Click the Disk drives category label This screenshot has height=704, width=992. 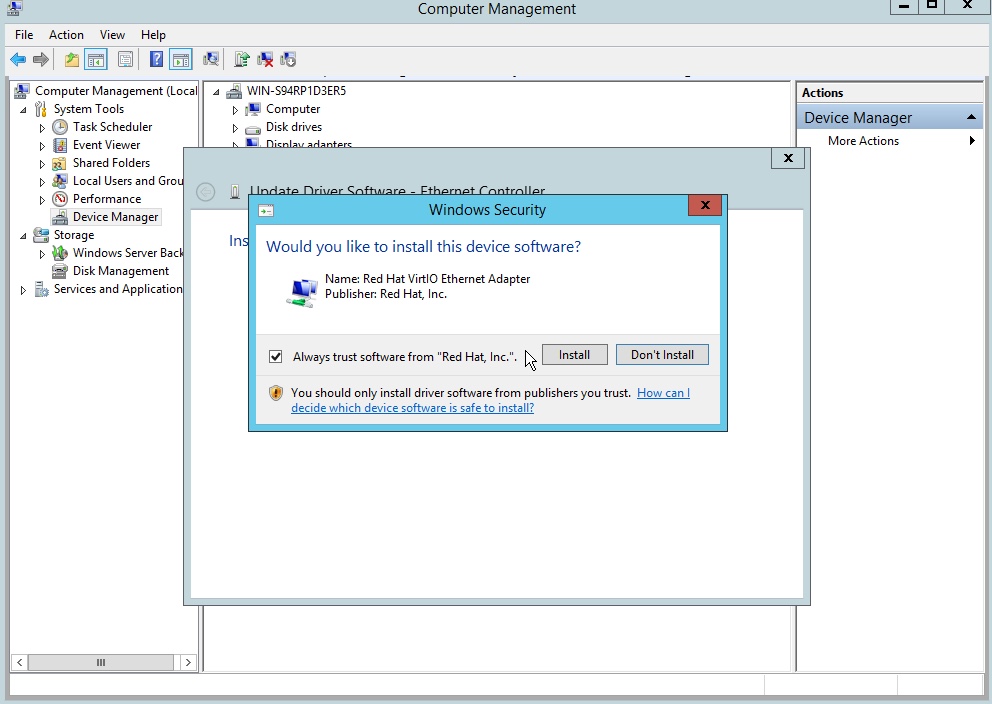click(294, 127)
